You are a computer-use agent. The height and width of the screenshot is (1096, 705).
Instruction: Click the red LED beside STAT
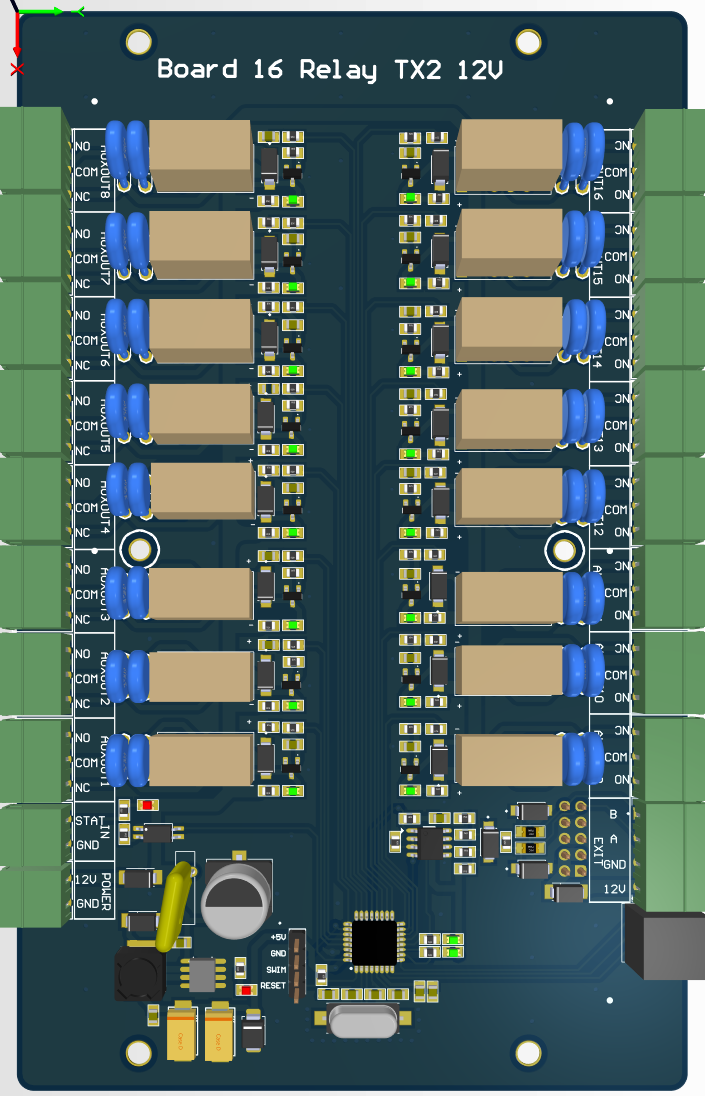(147, 805)
